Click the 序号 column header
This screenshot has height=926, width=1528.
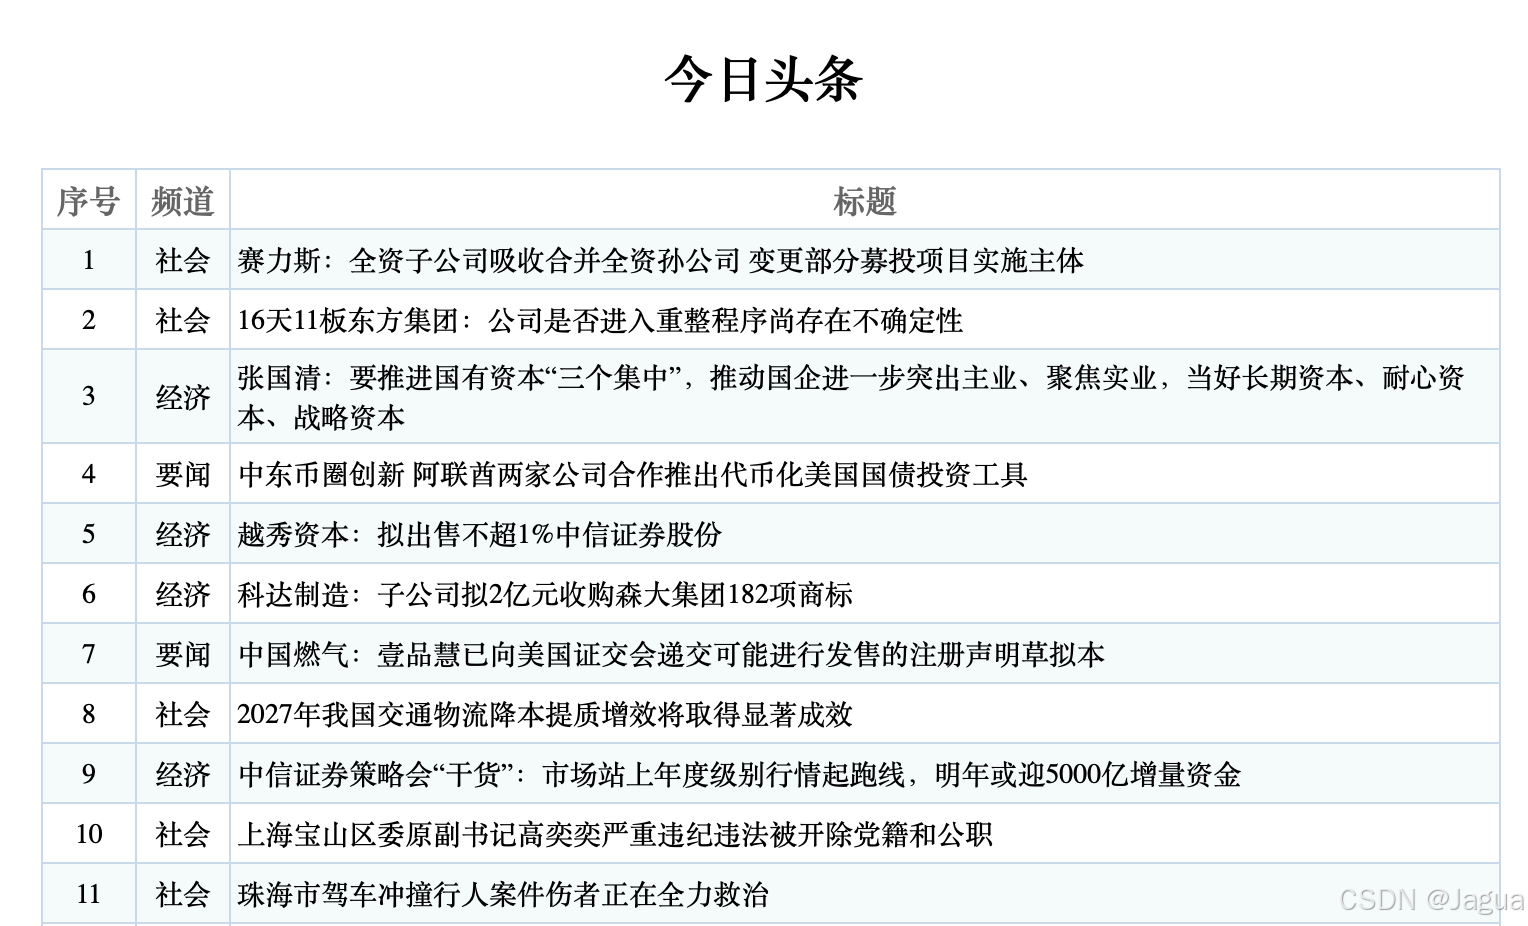tap(89, 201)
